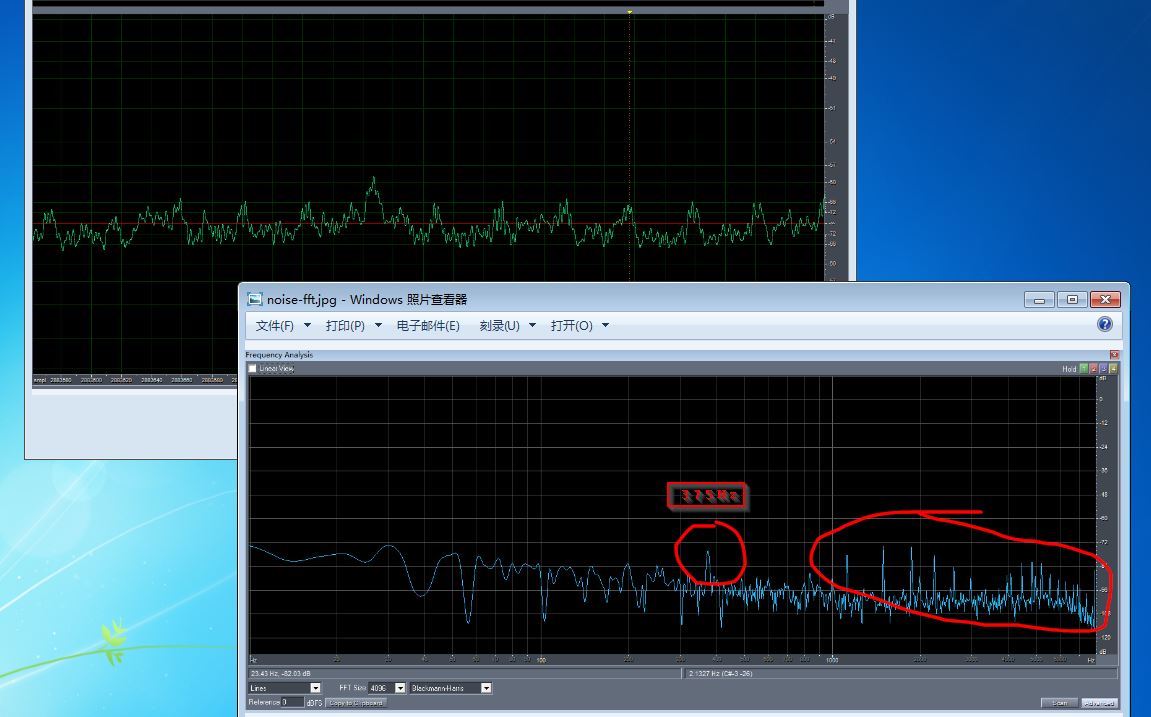Expand the arrow next to 刻录(U)
Image resolution: width=1151 pixels, height=717 pixels.
coord(532,325)
